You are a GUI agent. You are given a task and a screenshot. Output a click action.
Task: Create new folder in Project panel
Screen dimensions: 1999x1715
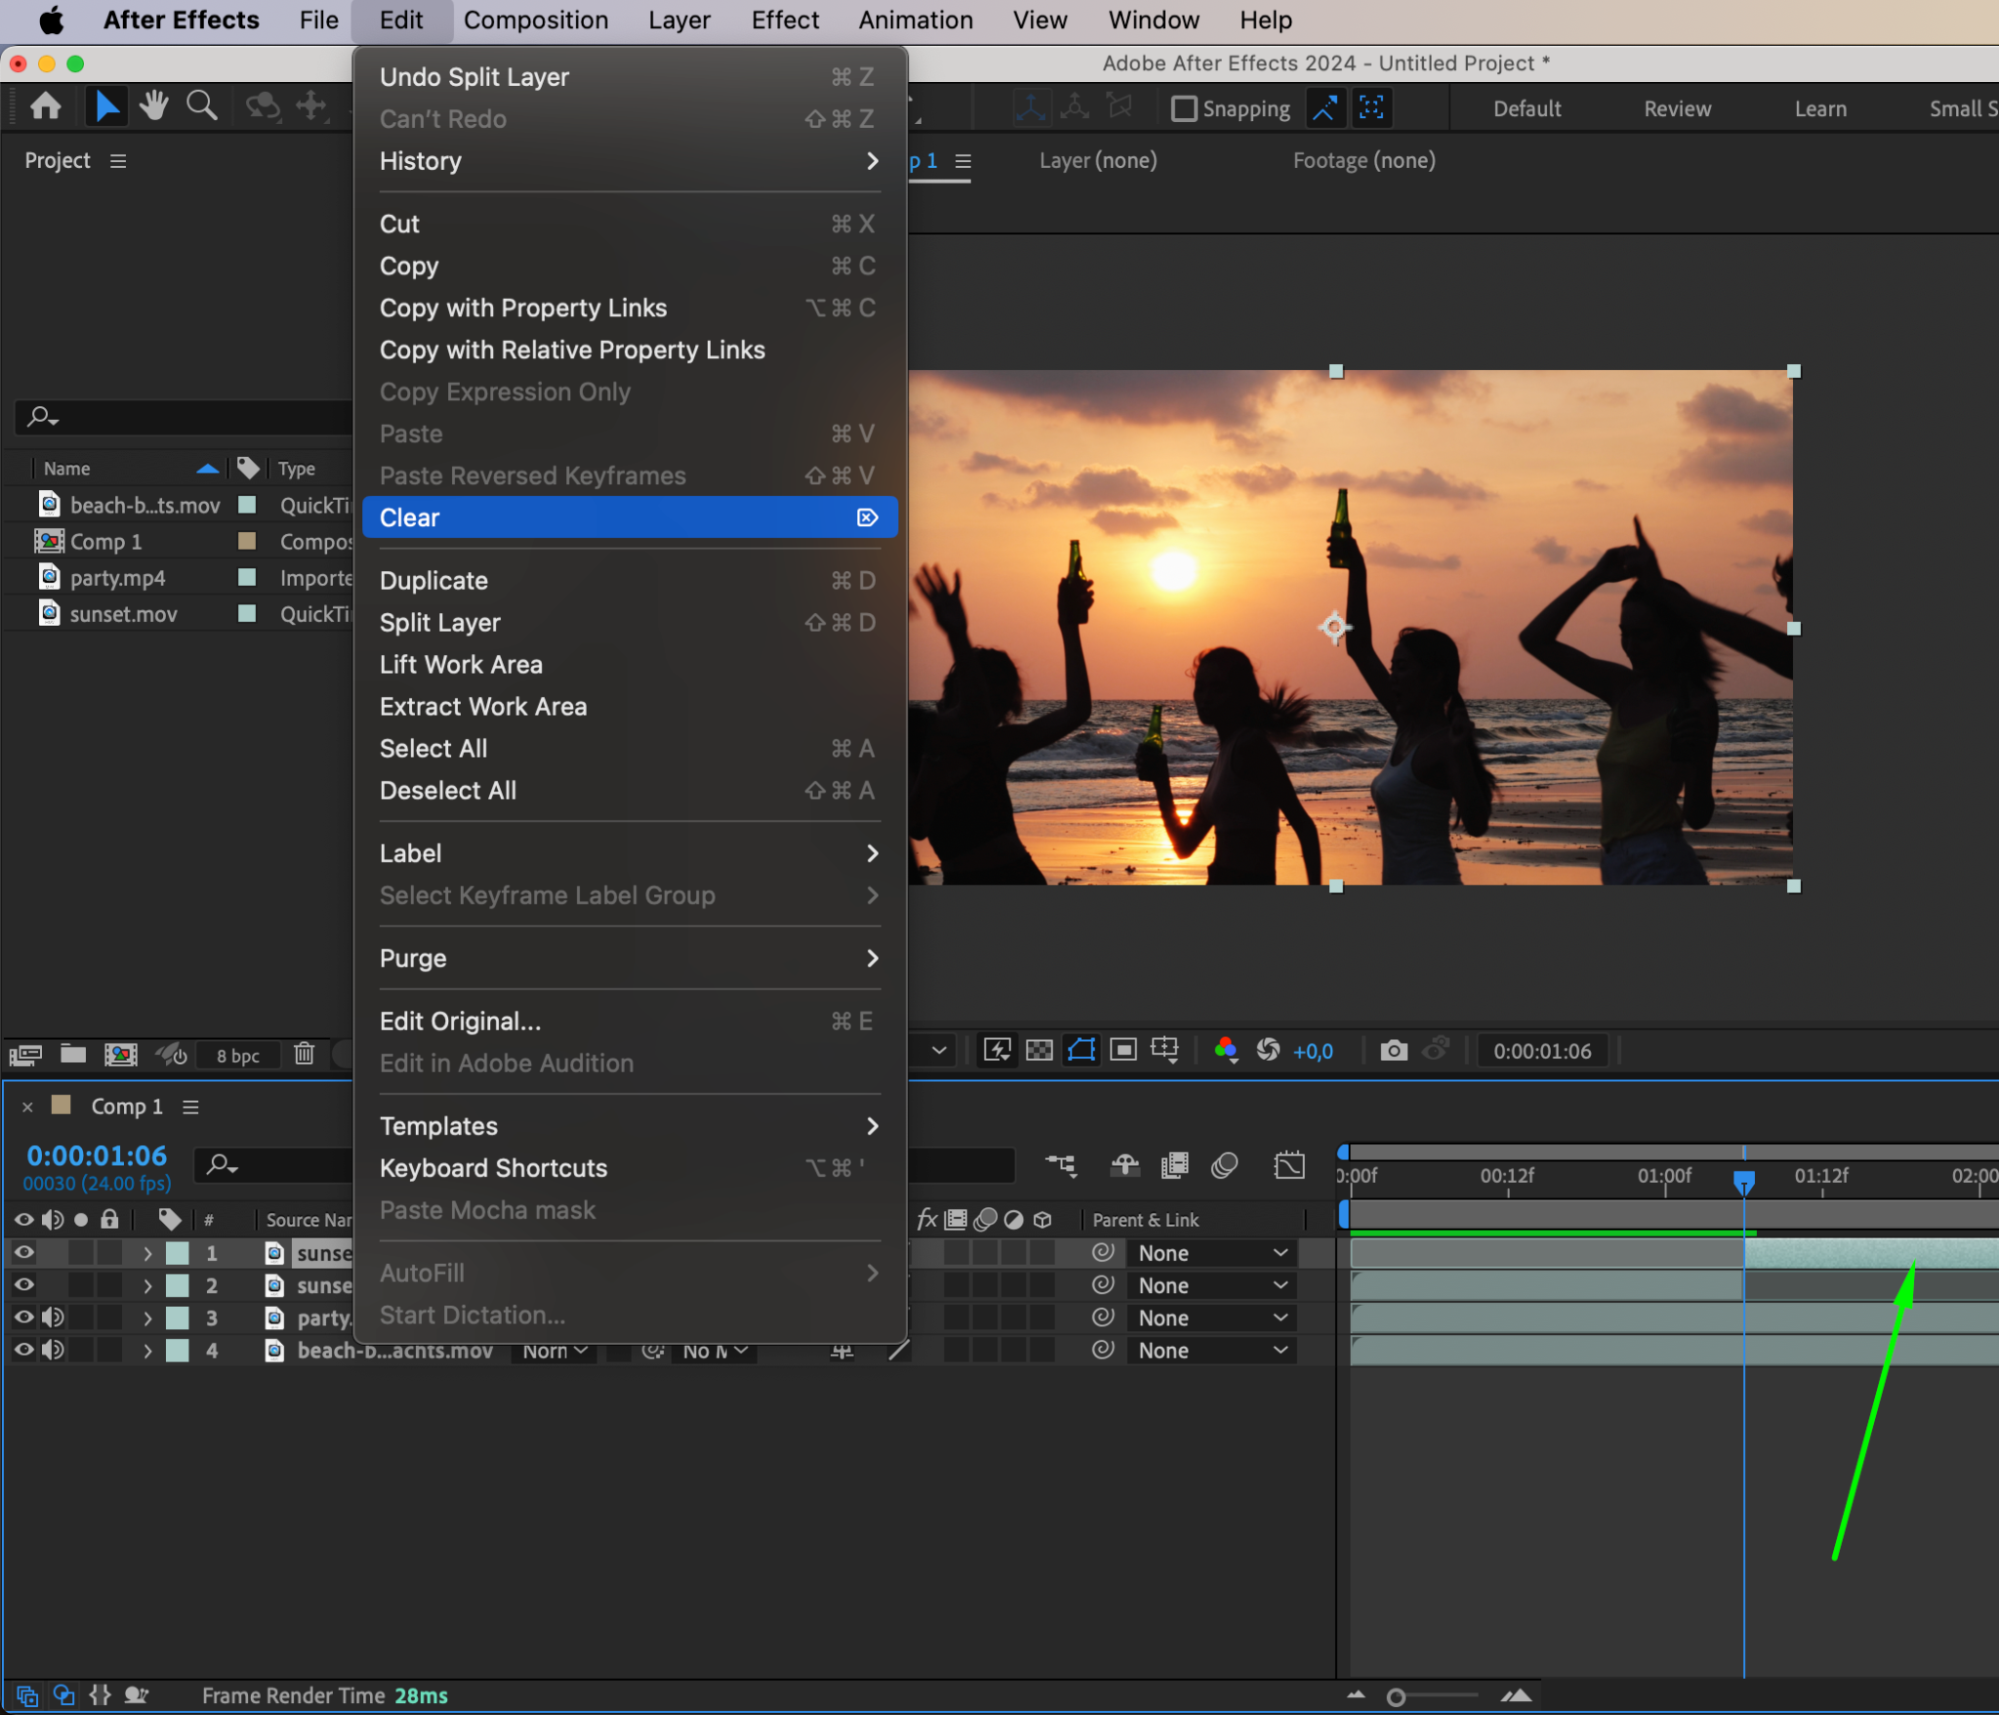73,1054
